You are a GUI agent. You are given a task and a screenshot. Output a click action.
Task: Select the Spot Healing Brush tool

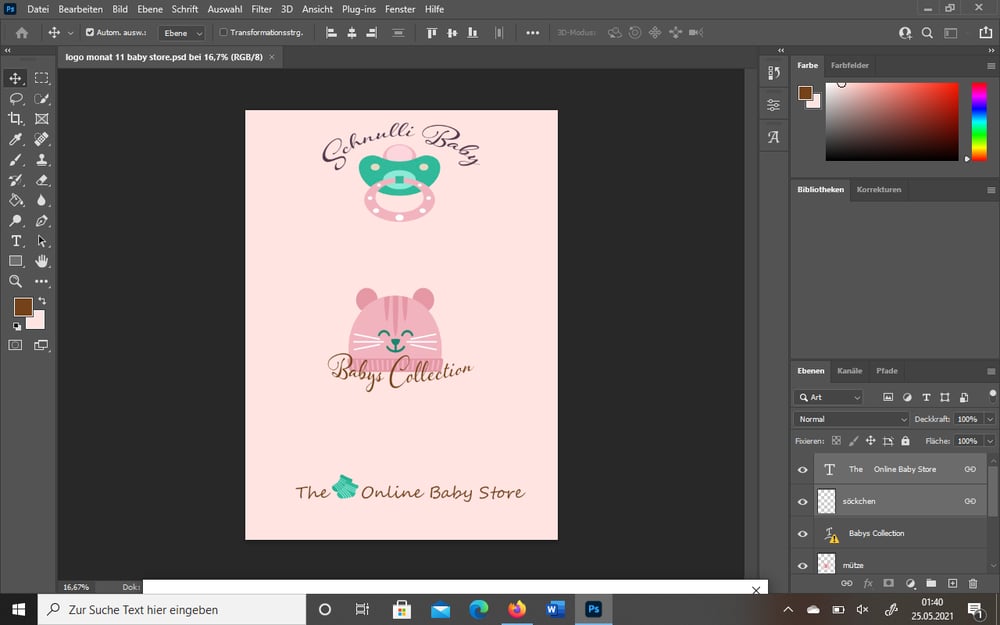(41, 139)
